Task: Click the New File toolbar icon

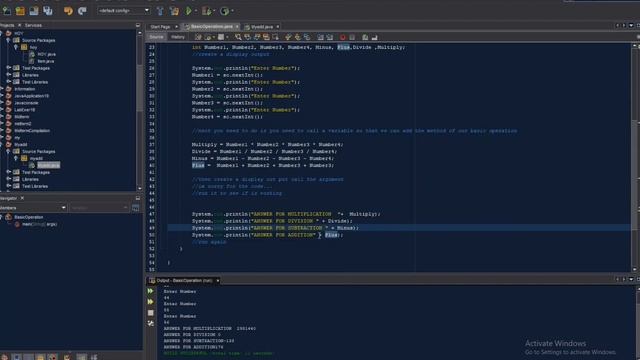Action: coord(7,11)
